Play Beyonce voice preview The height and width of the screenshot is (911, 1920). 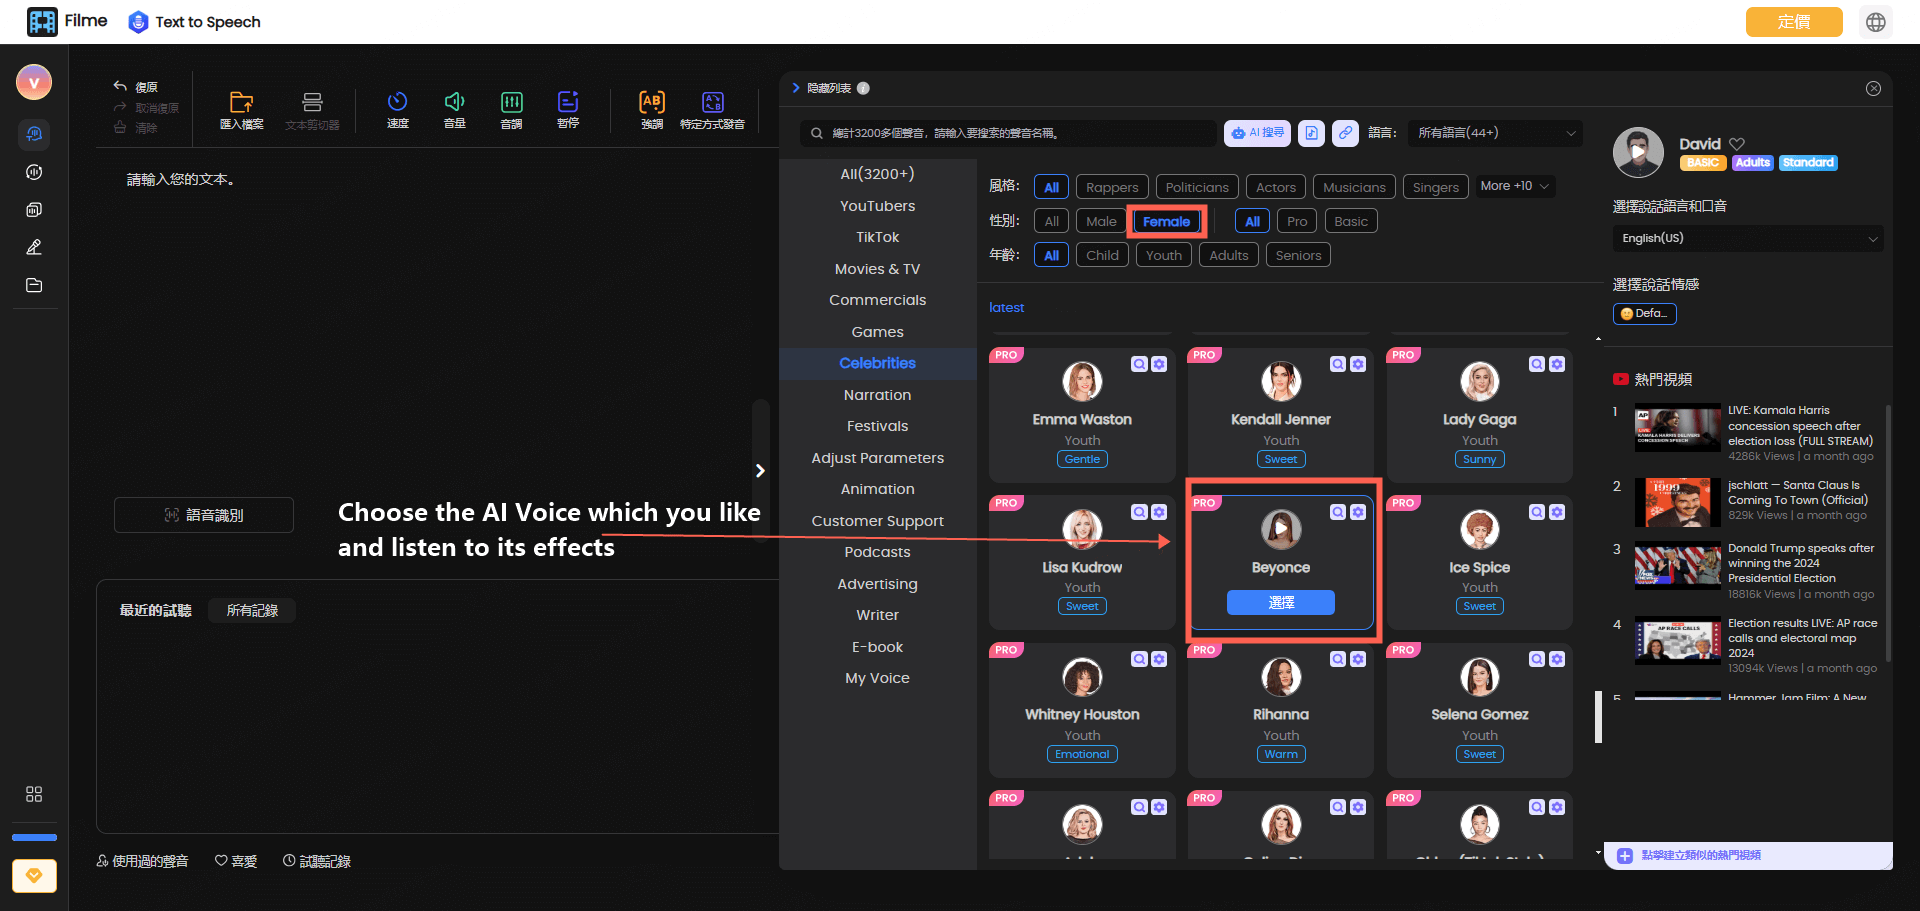1281,529
